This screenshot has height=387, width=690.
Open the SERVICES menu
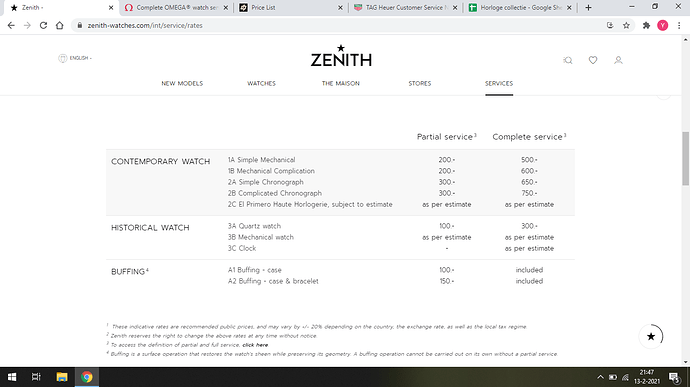pos(499,83)
